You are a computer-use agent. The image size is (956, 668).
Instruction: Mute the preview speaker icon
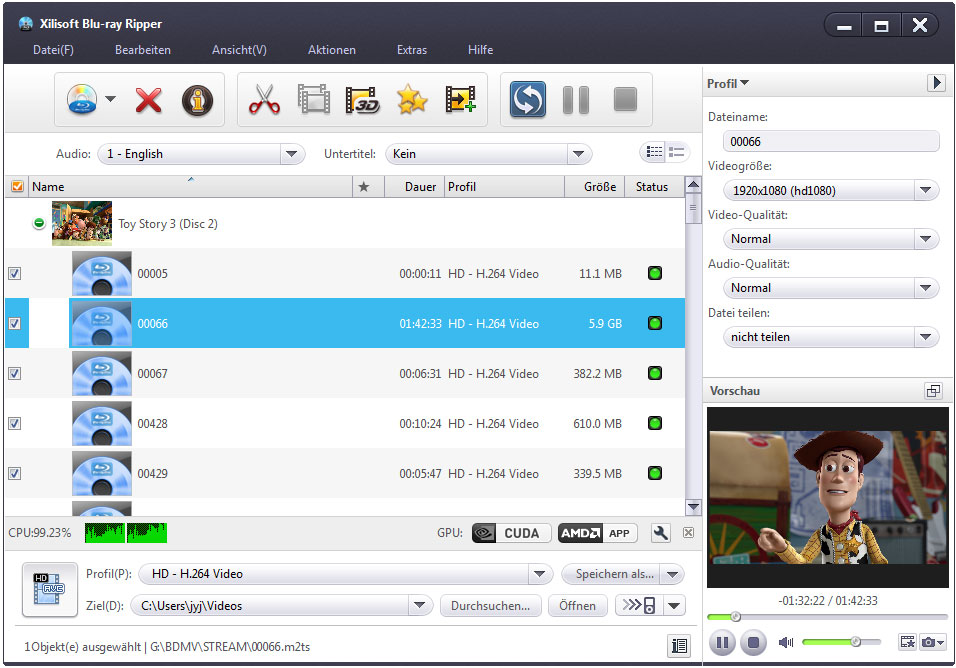(x=786, y=642)
